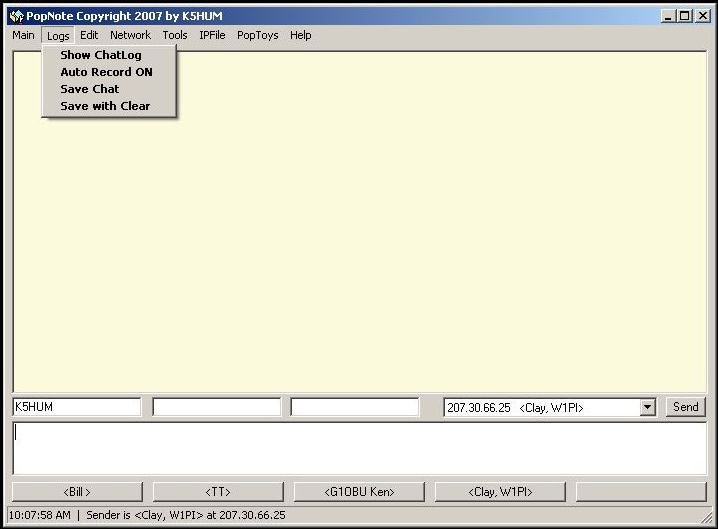This screenshot has width=718, height=529.
Task: Click the Sender is <Clay, W1PI> status text
Action: point(186,515)
